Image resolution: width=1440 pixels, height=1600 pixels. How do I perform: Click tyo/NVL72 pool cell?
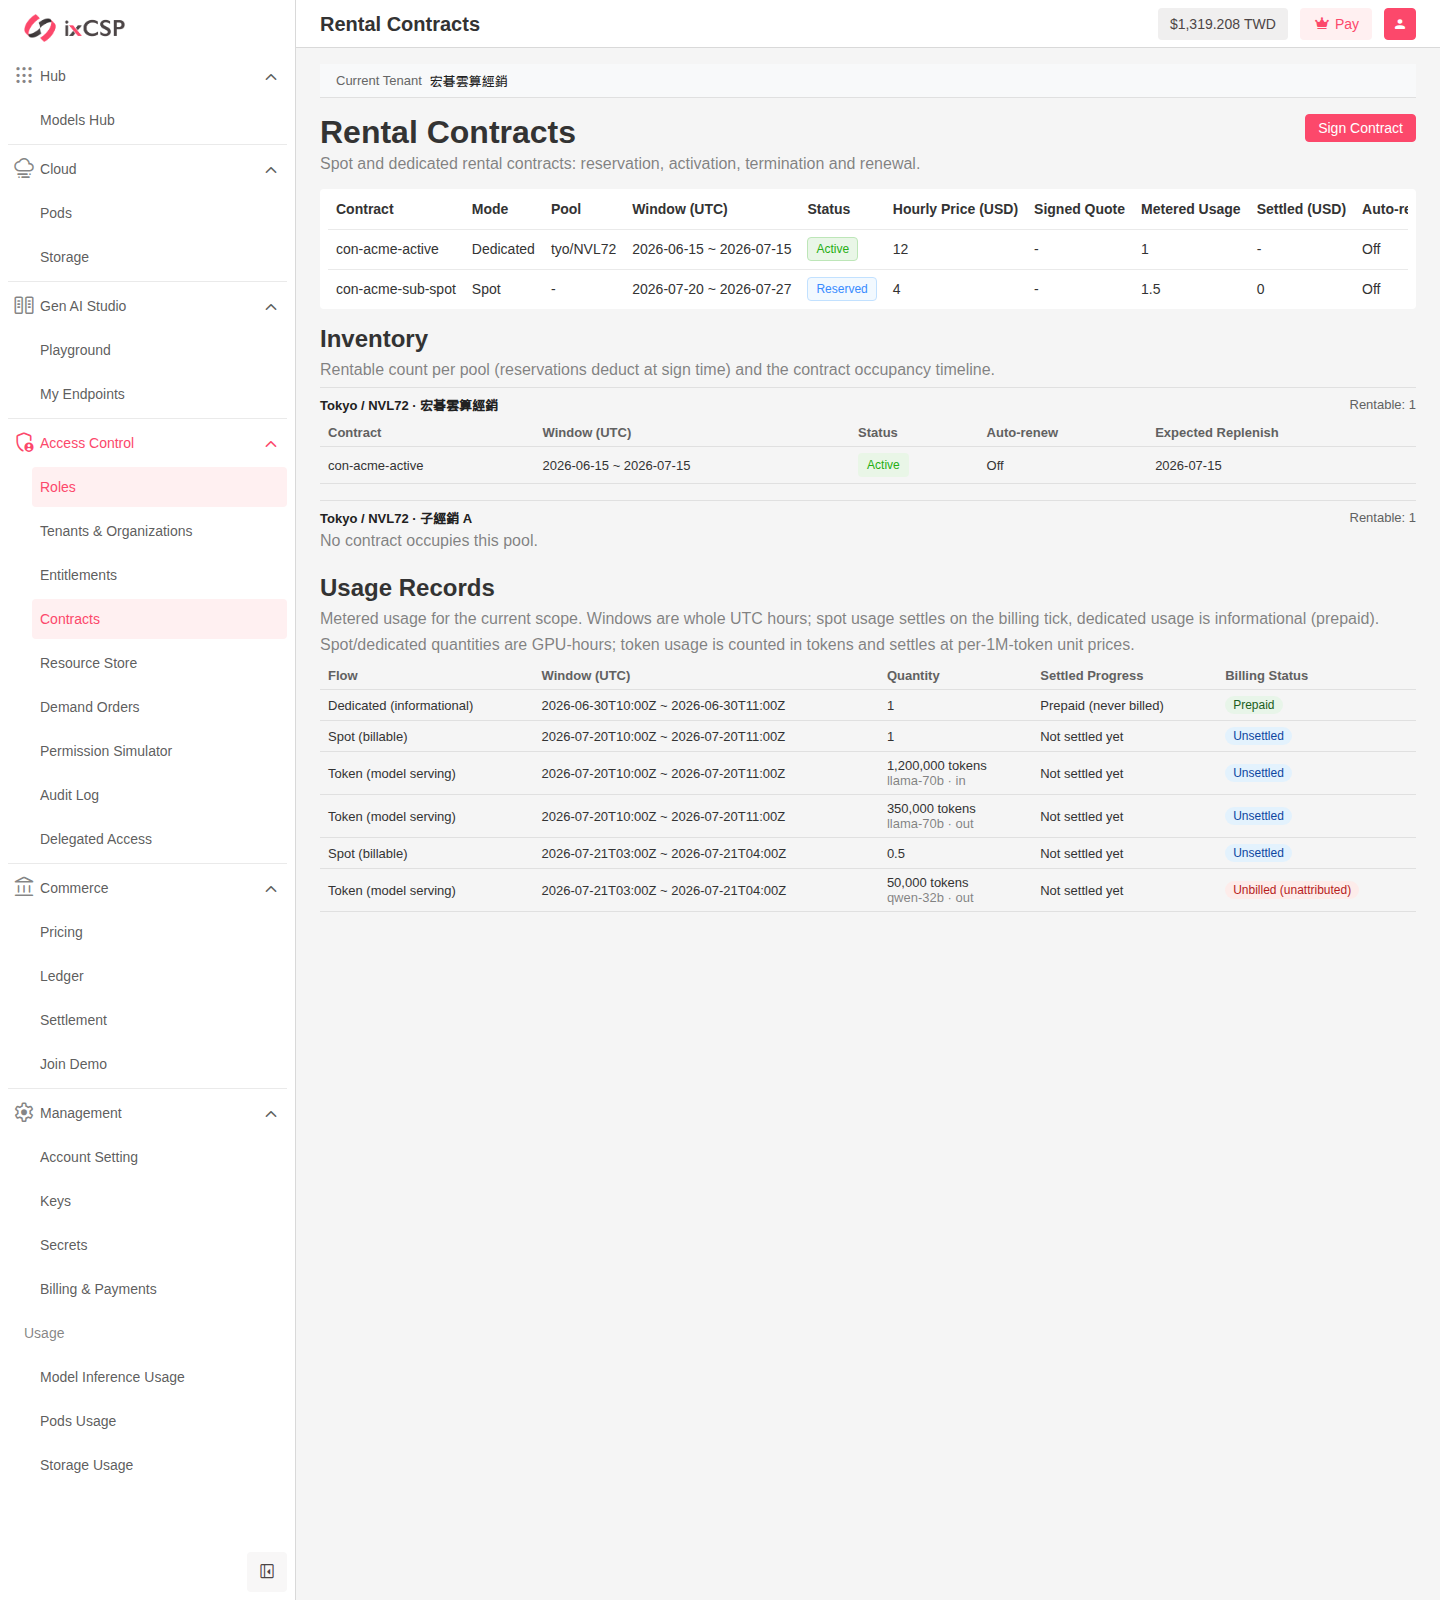click(x=583, y=249)
